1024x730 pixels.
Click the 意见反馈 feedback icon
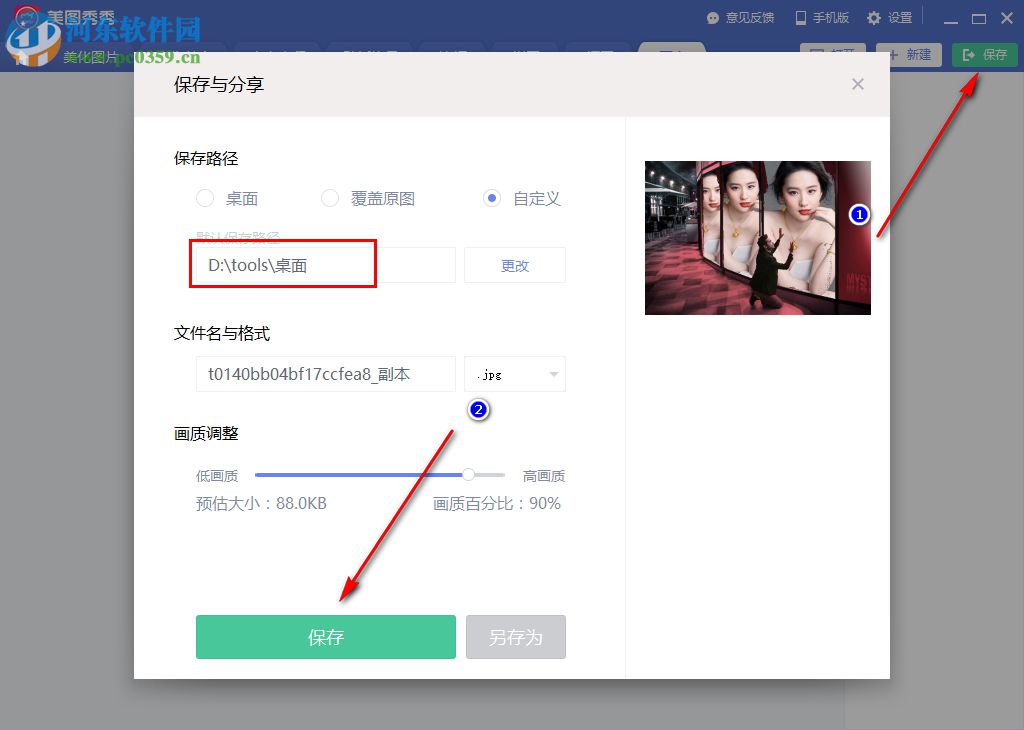pyautogui.click(x=710, y=17)
